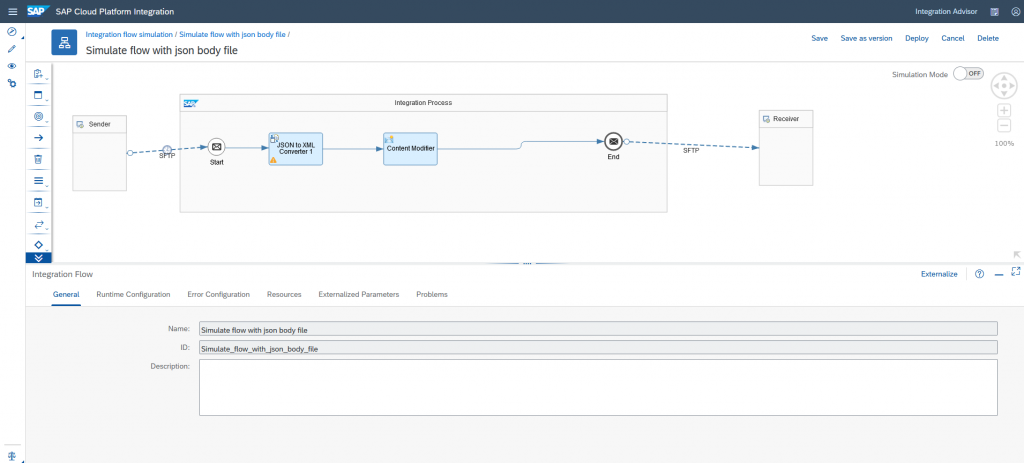
Task: Click the Save button
Action: (x=820, y=39)
